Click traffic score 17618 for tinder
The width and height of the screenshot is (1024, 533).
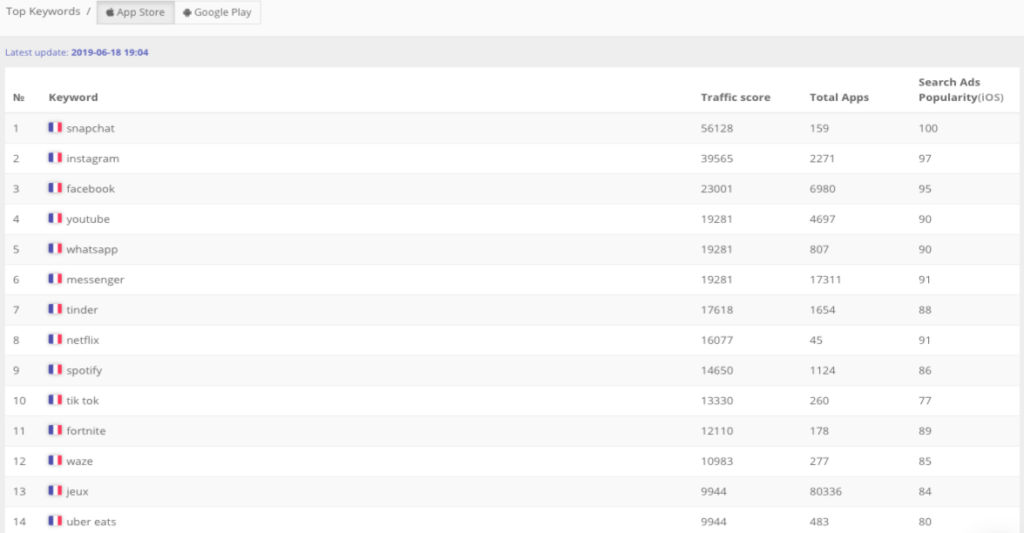point(717,310)
